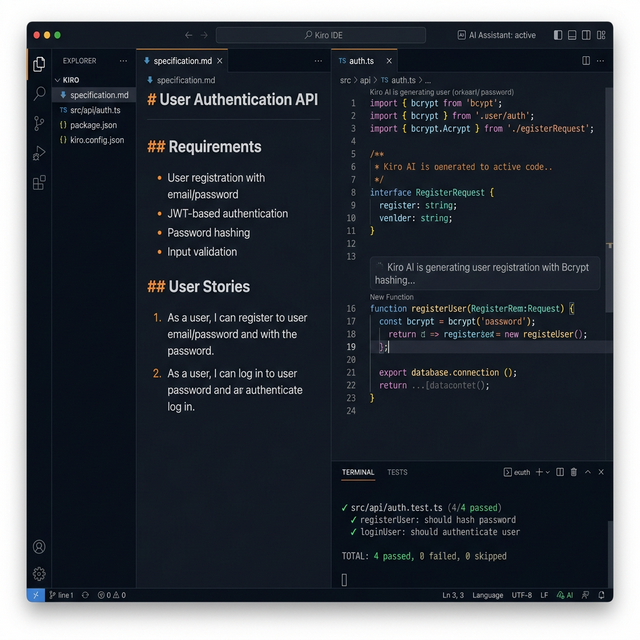The width and height of the screenshot is (640, 640).
Task: Open the Source Control view
Action: 39,123
